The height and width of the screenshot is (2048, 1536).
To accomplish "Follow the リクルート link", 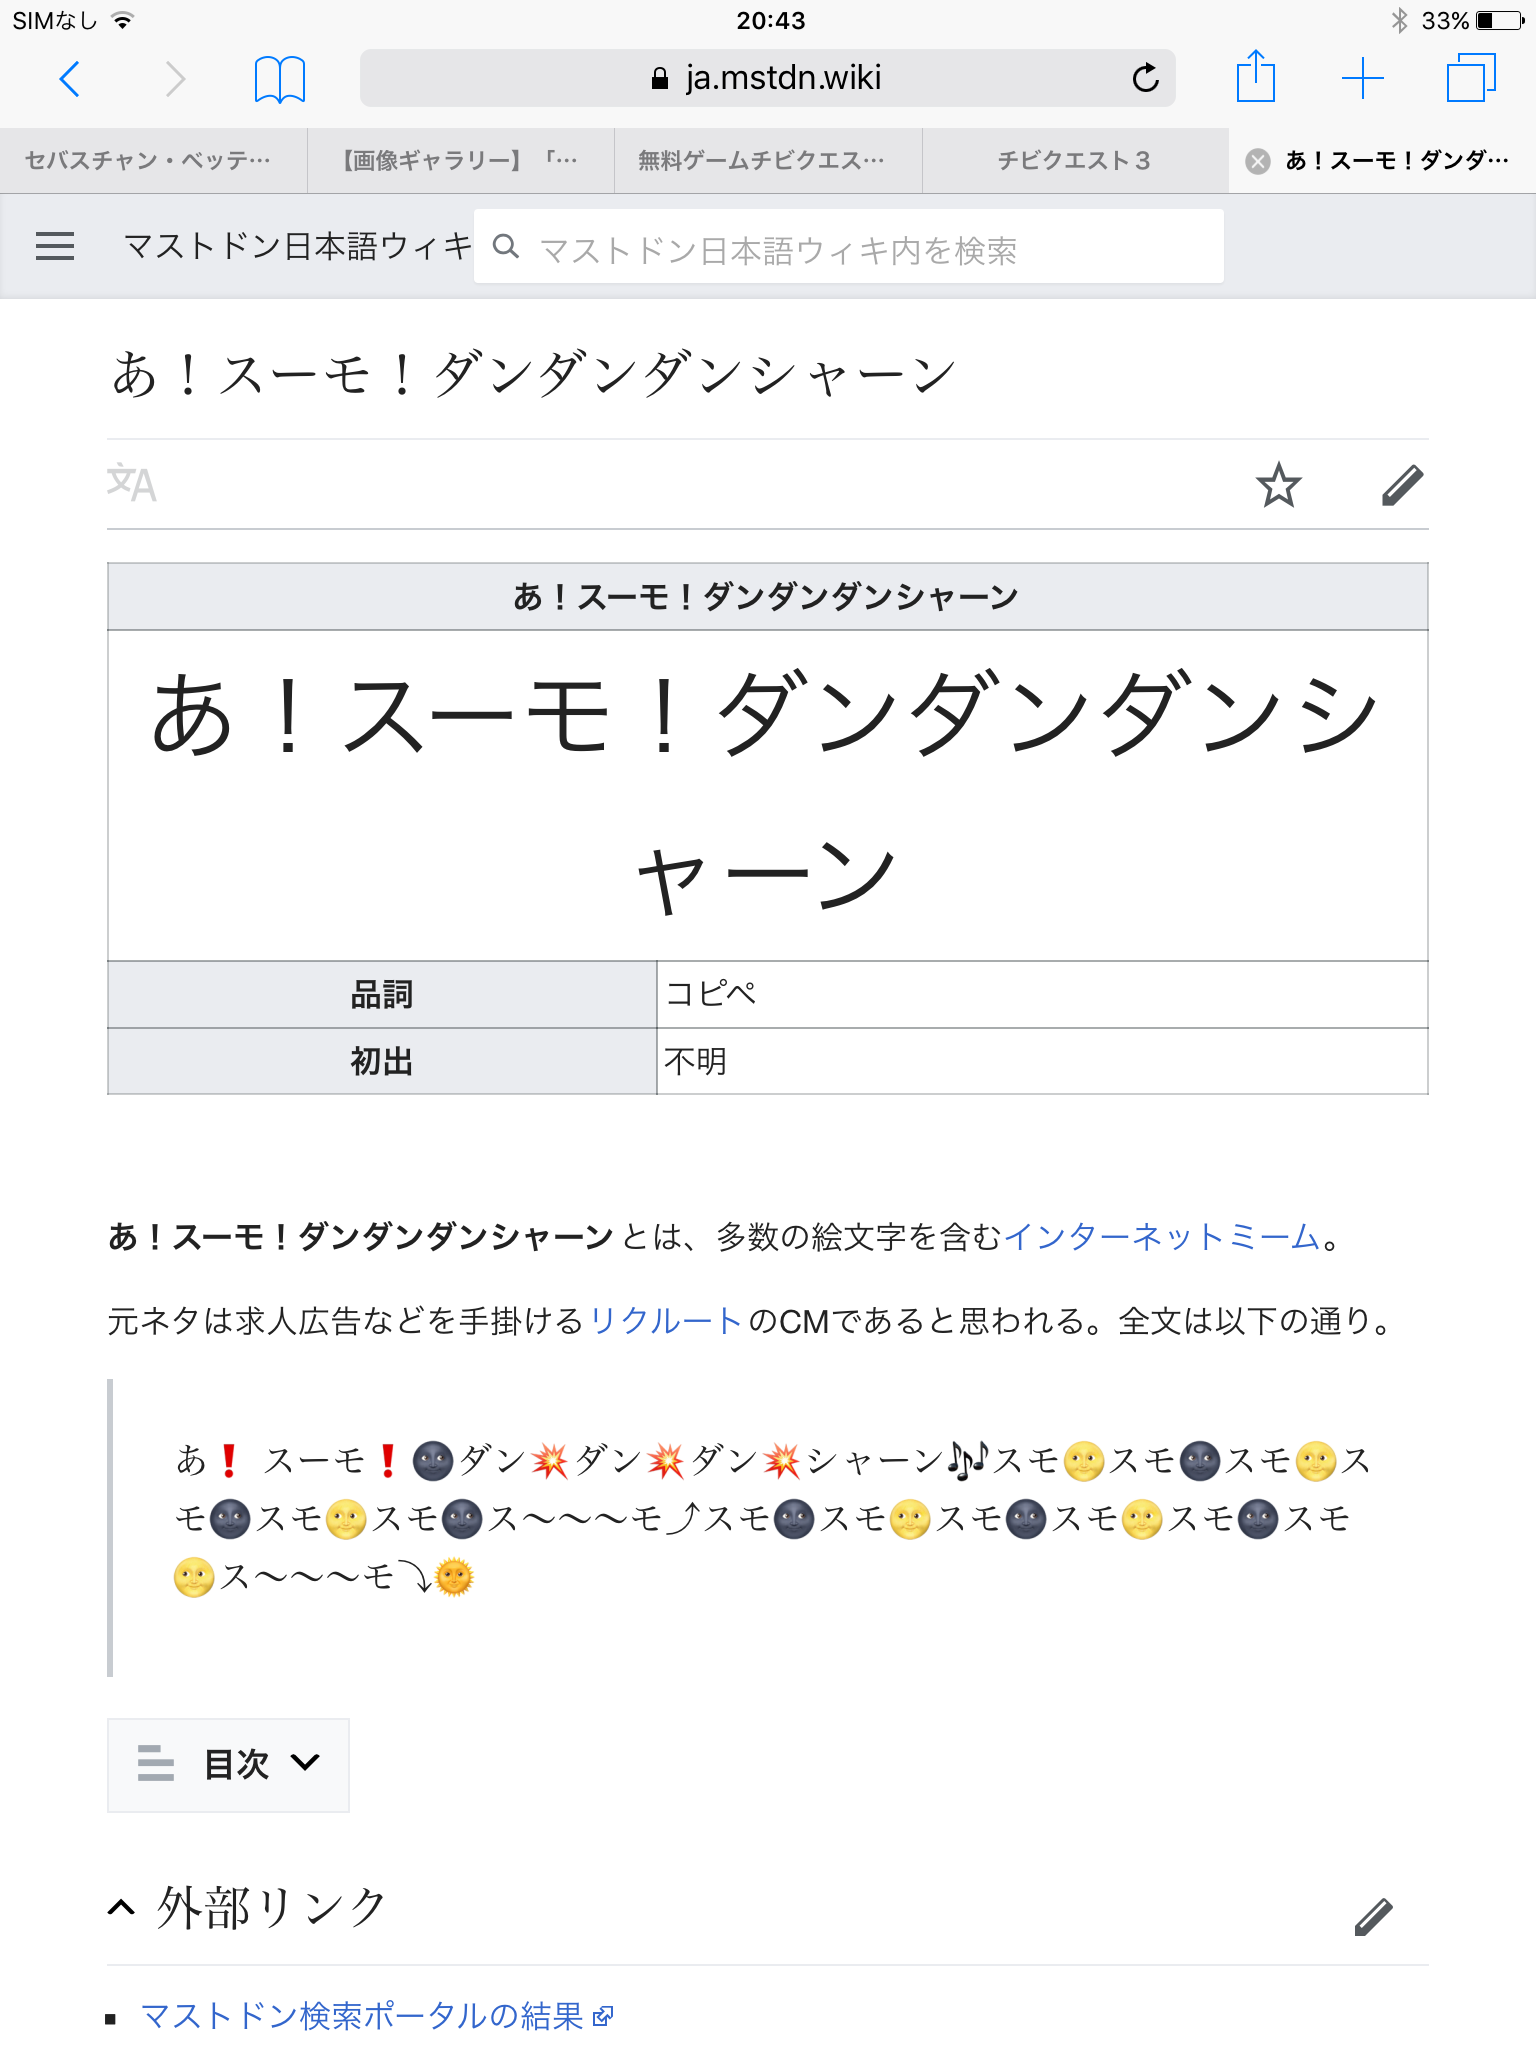I will (x=666, y=1321).
